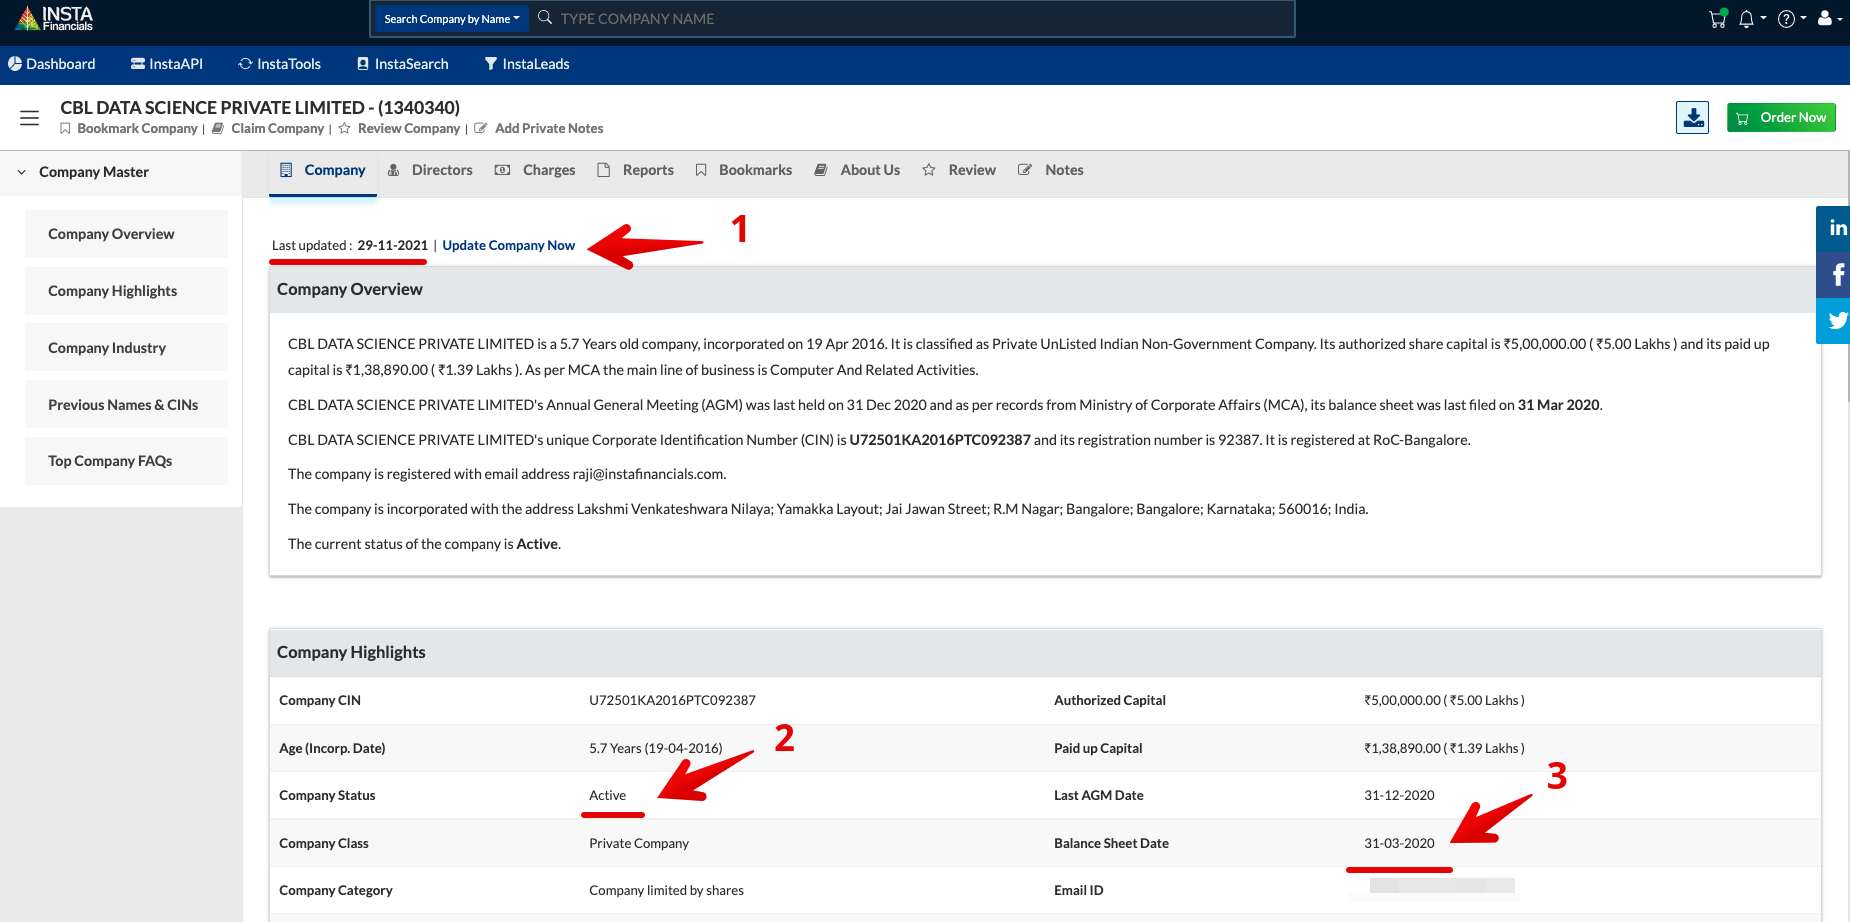Toggle the hamburger sidebar menu icon

pyautogui.click(x=29, y=118)
